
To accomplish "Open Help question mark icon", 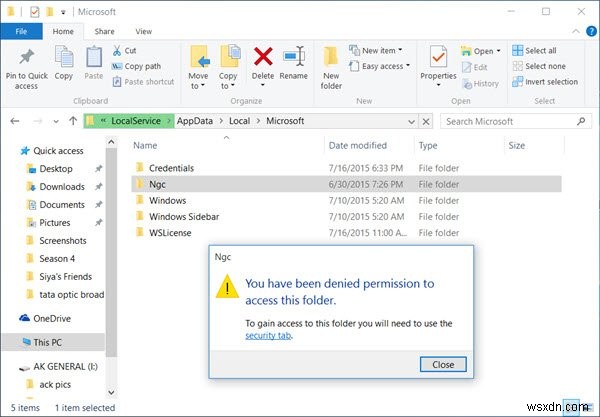I will coord(592,31).
